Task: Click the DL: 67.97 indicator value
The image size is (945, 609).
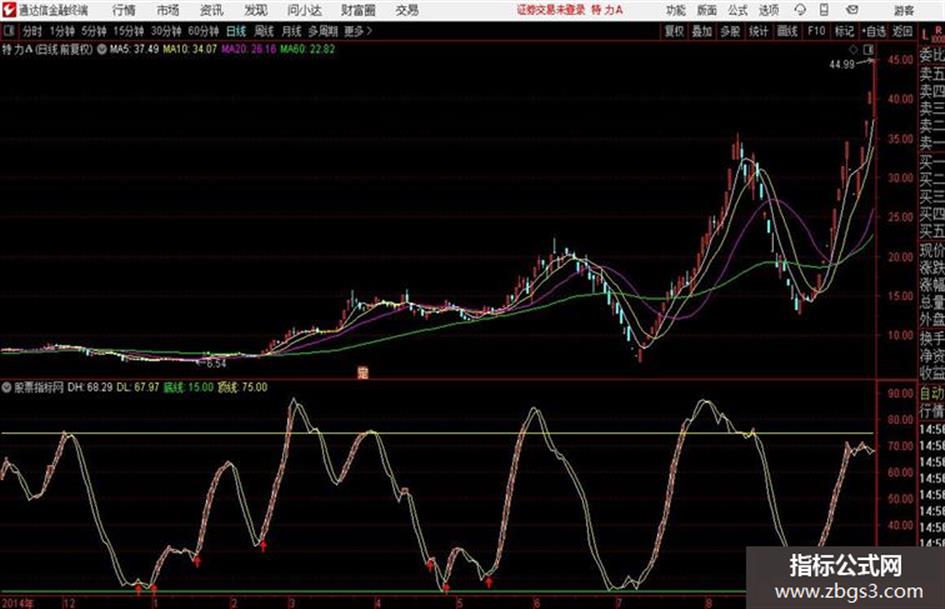Action: pos(137,388)
